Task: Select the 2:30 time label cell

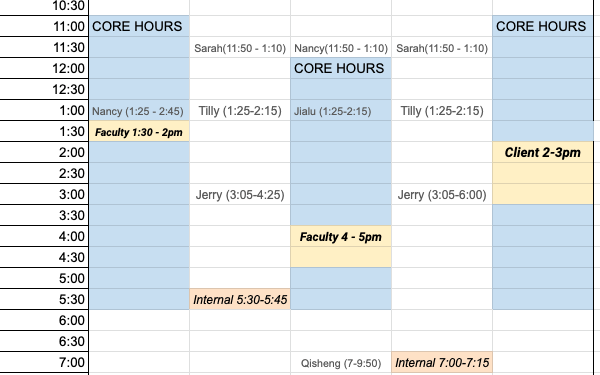Action: tap(44, 173)
